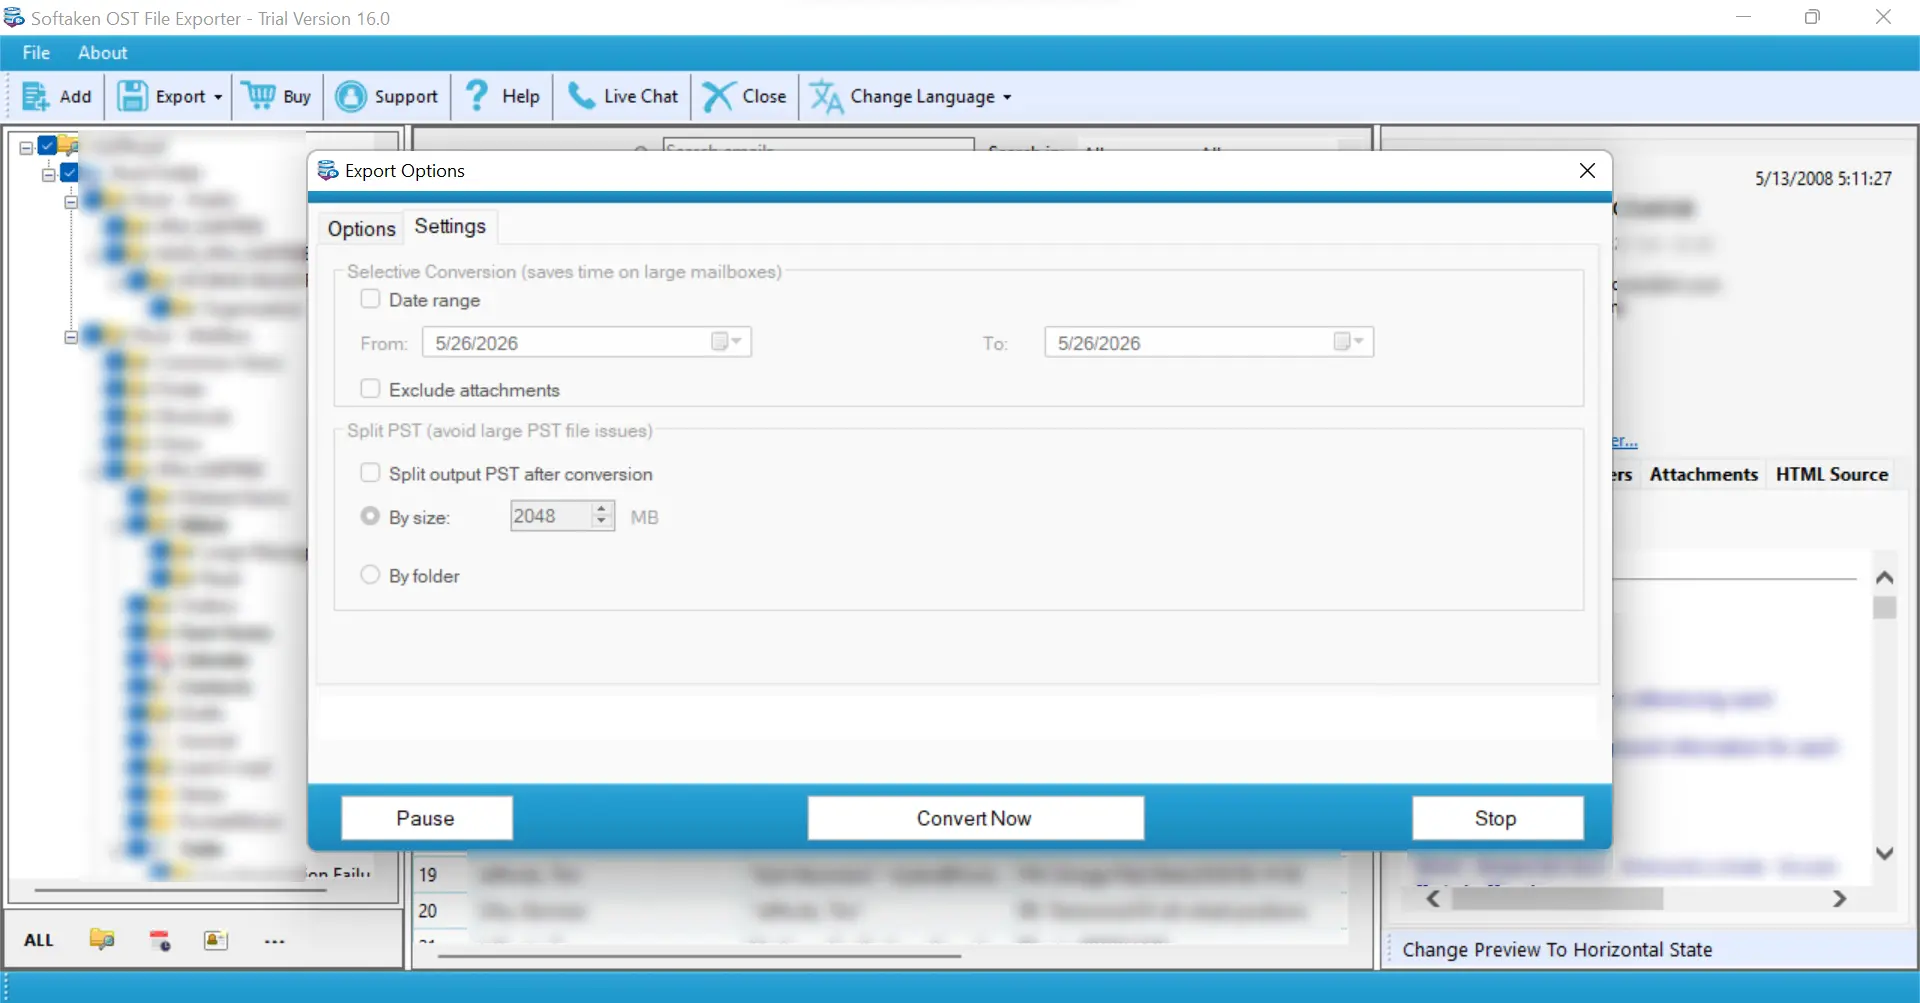Click the Add file toolbar icon
This screenshot has height=1003, width=1920.
(35, 97)
